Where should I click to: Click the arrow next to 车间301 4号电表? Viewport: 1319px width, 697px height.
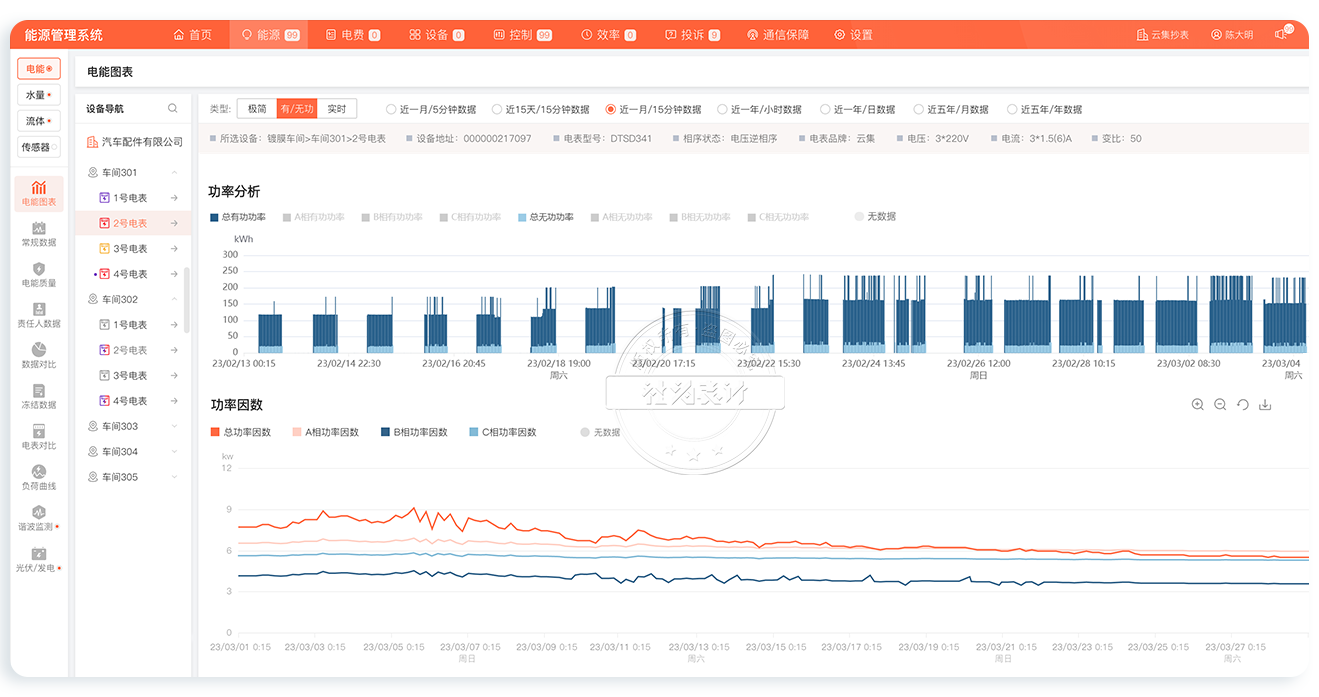pos(174,274)
